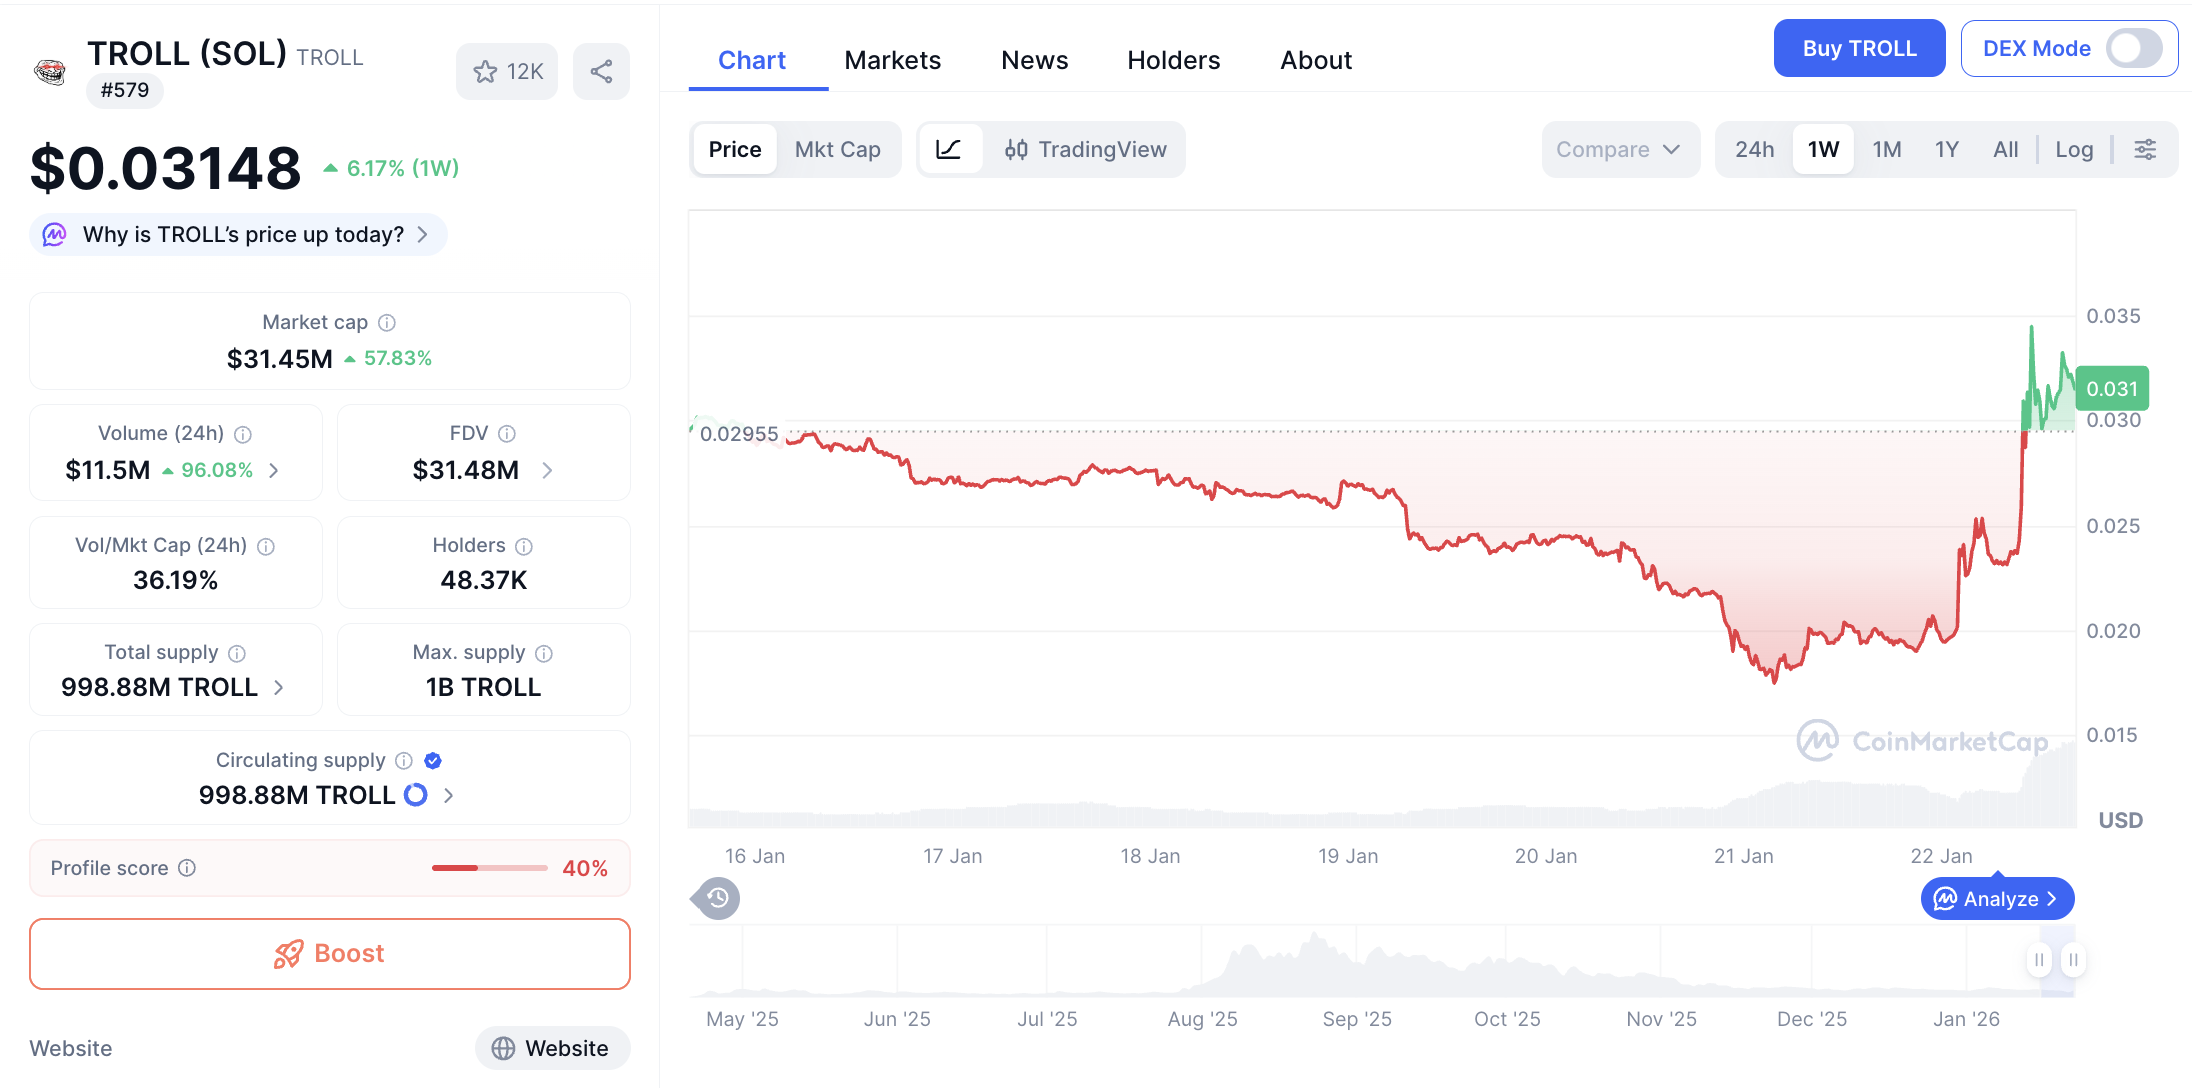2192x1088 pixels.
Task: Click the Market cap info icon
Action: 387,323
